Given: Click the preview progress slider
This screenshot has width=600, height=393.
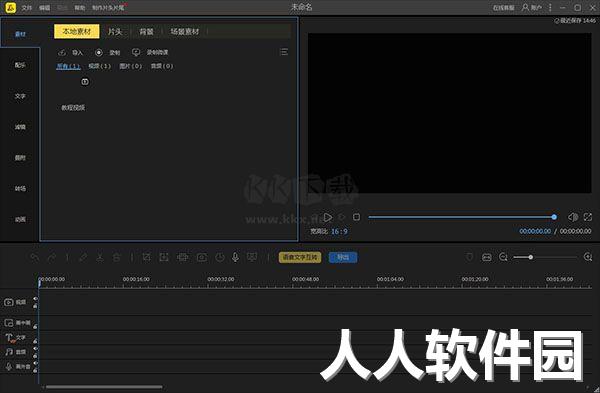Looking at the screenshot, I should pos(462,217).
